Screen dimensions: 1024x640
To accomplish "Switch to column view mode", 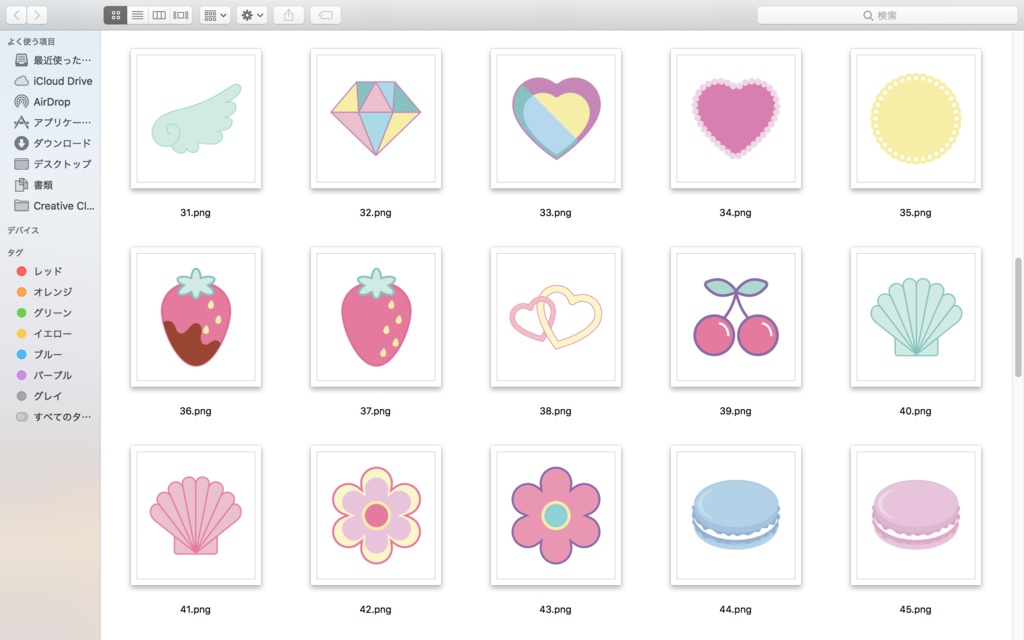I will tap(159, 15).
